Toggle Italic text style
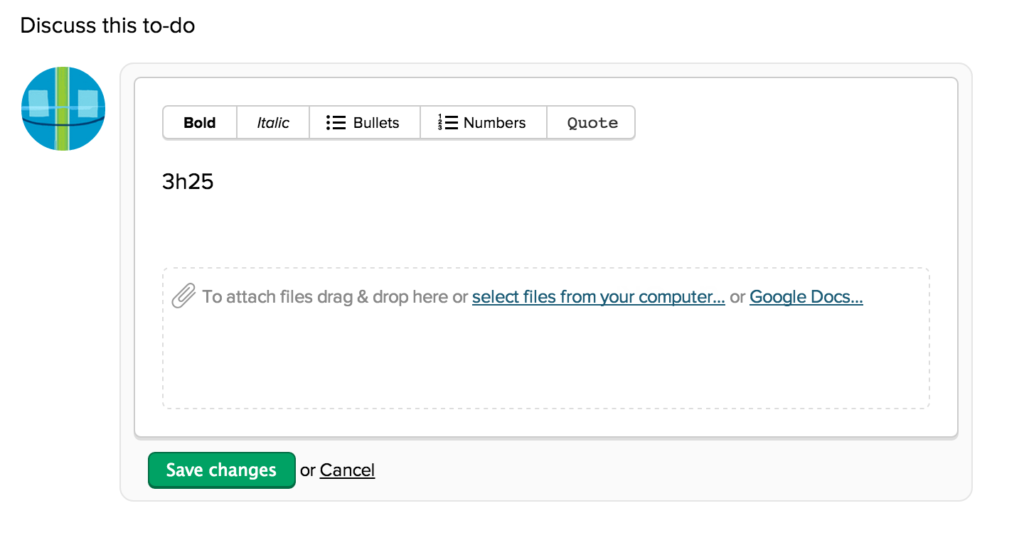Screen dimensions: 1024x540 pyautogui.click(x=273, y=123)
